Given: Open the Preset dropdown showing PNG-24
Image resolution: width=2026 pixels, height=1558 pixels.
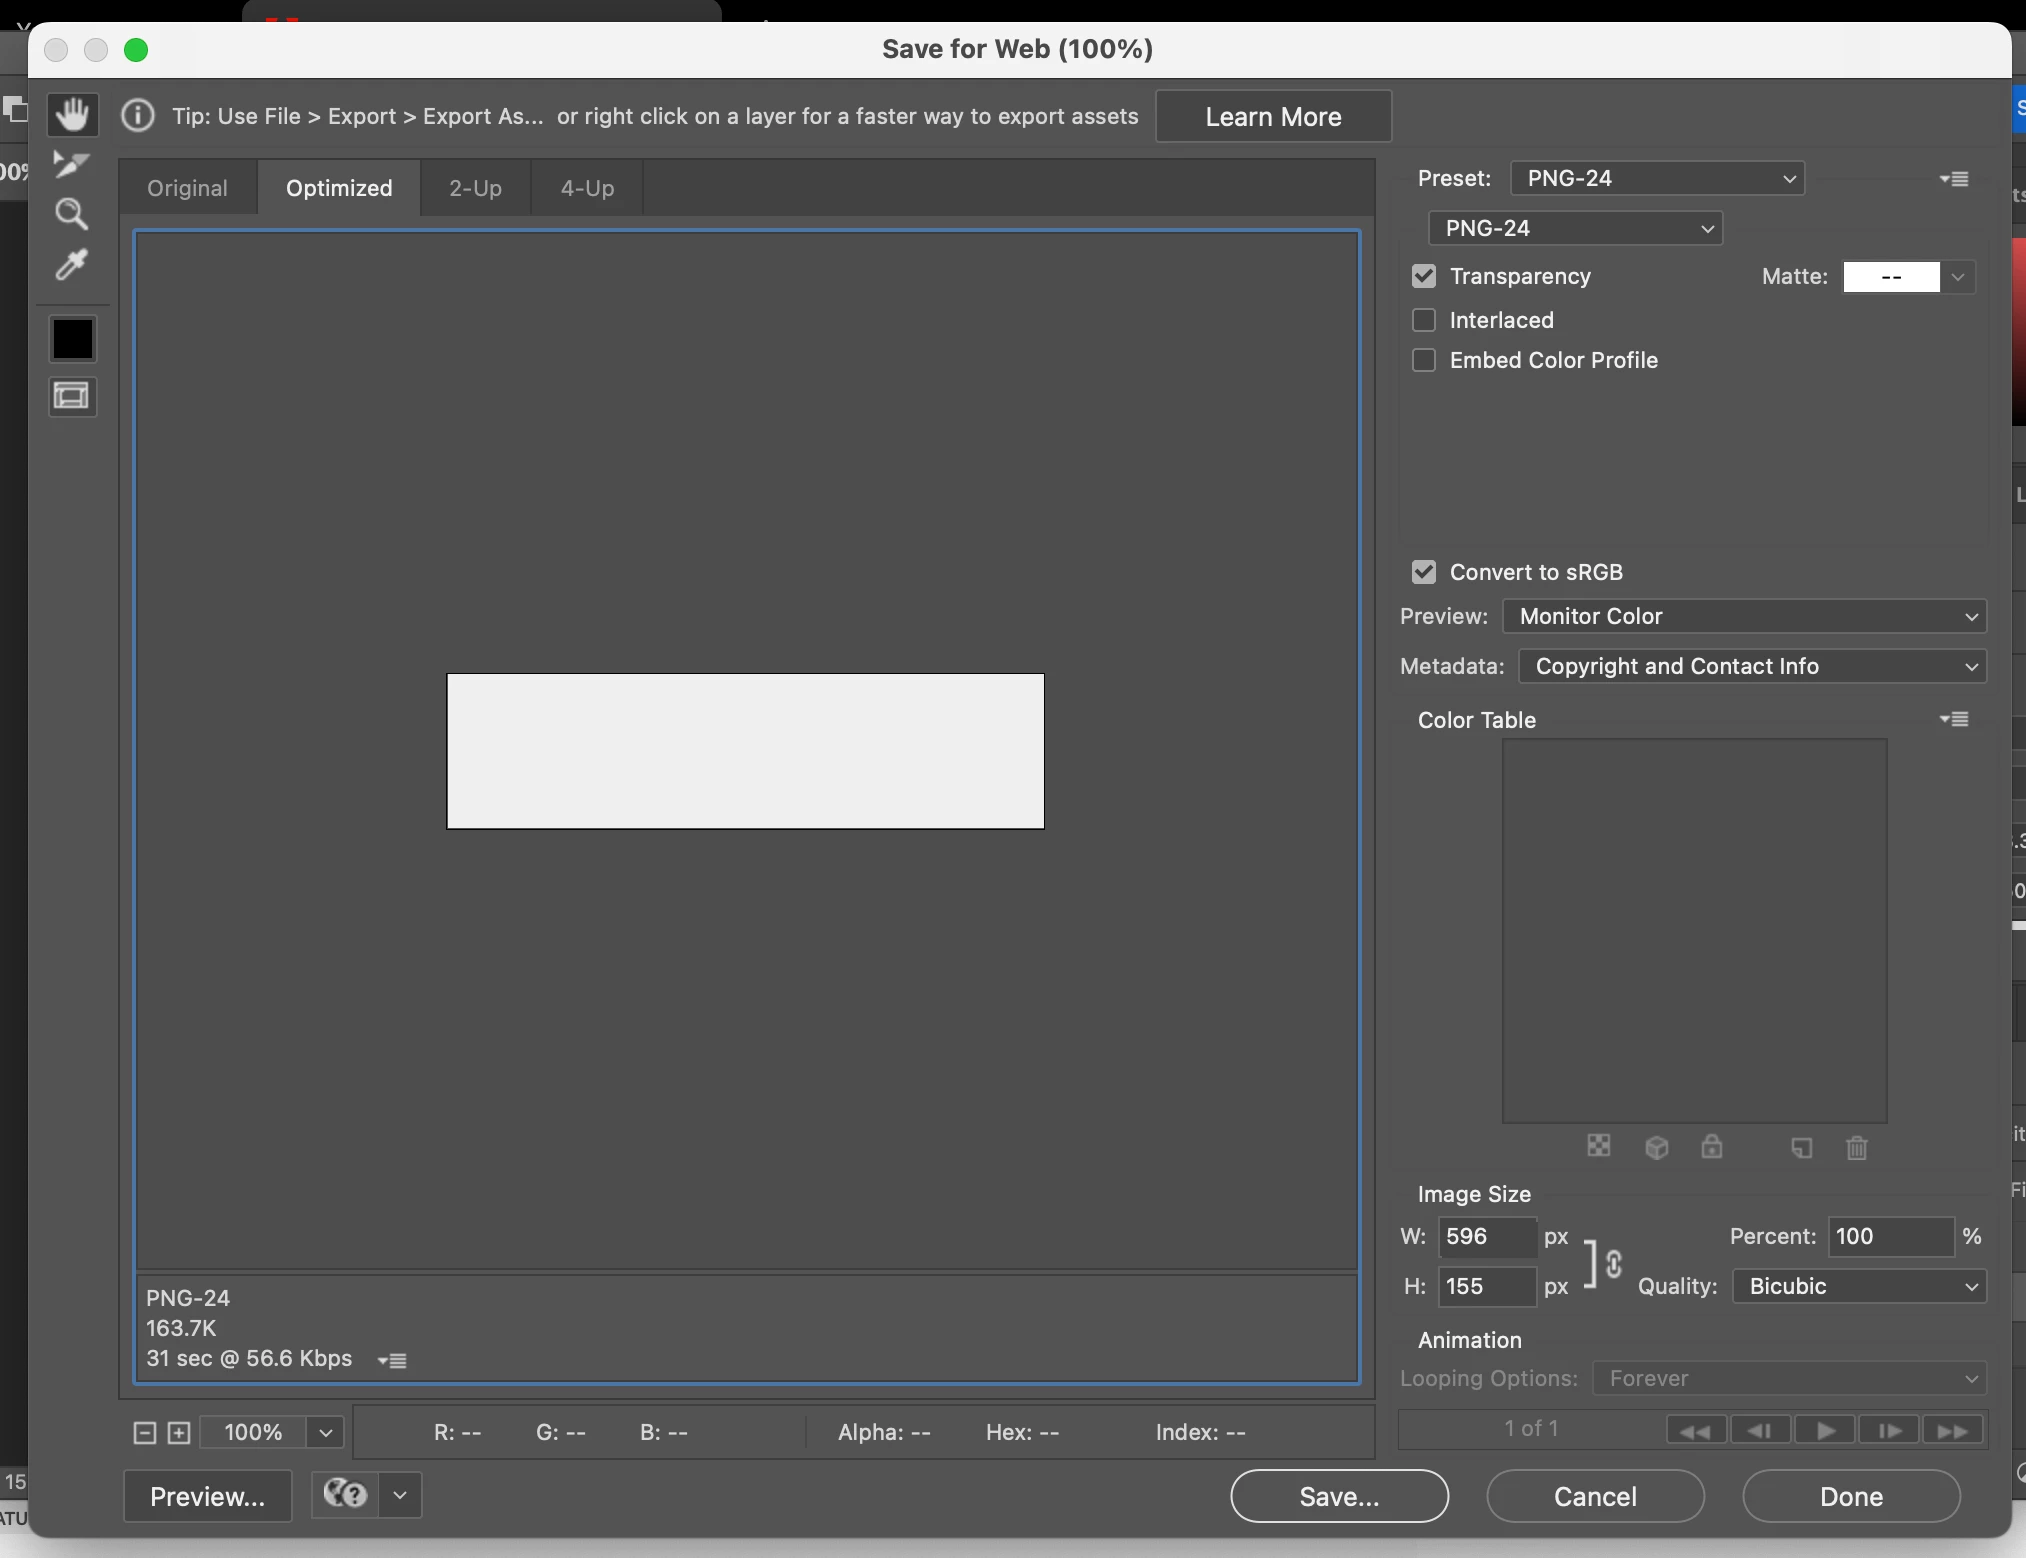Looking at the screenshot, I should click(x=1657, y=179).
